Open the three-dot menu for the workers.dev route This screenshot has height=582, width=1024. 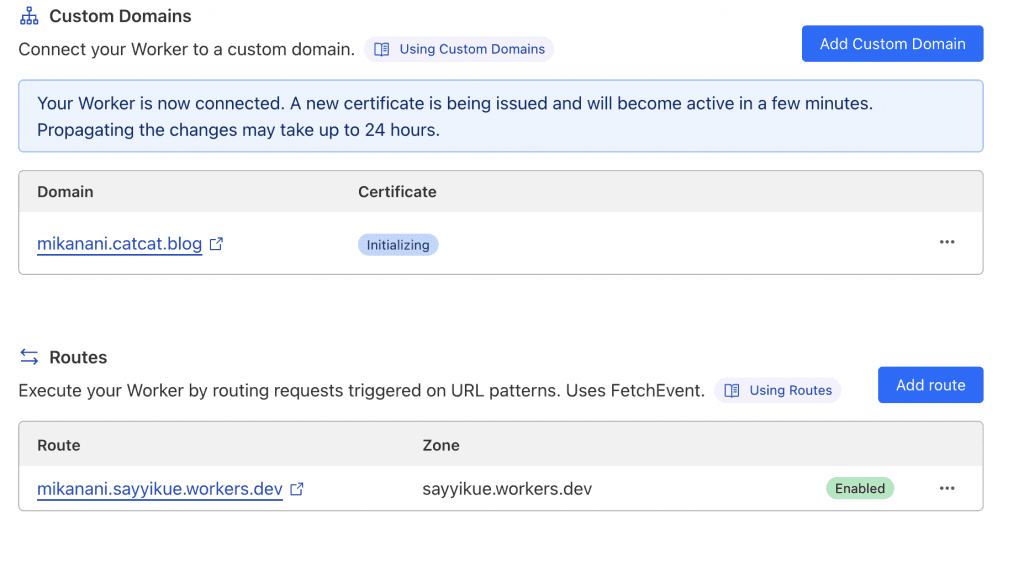947,489
